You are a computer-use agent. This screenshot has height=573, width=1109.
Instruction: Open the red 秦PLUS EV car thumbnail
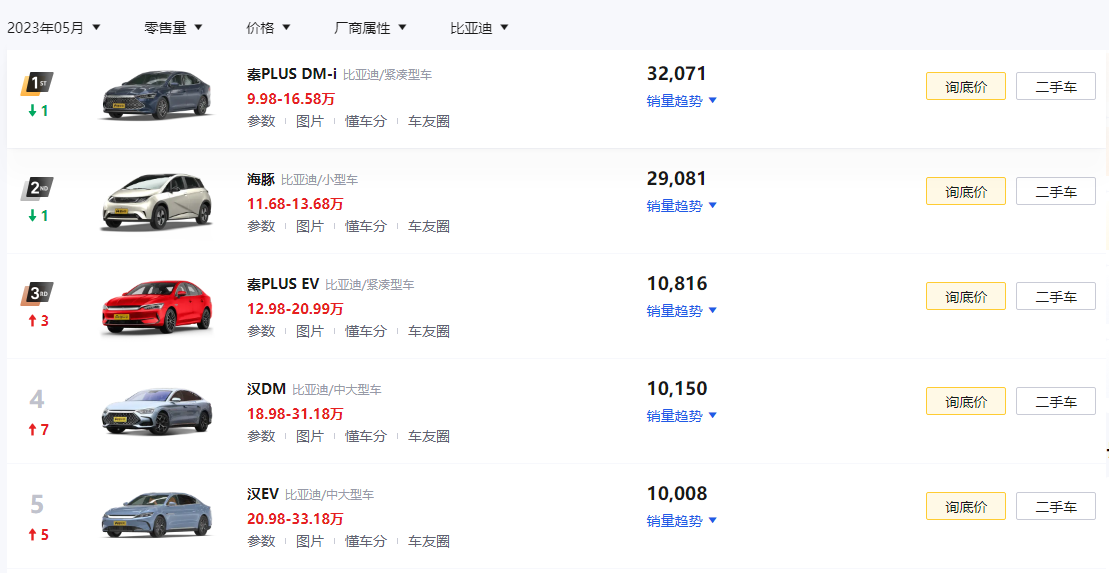coord(156,306)
